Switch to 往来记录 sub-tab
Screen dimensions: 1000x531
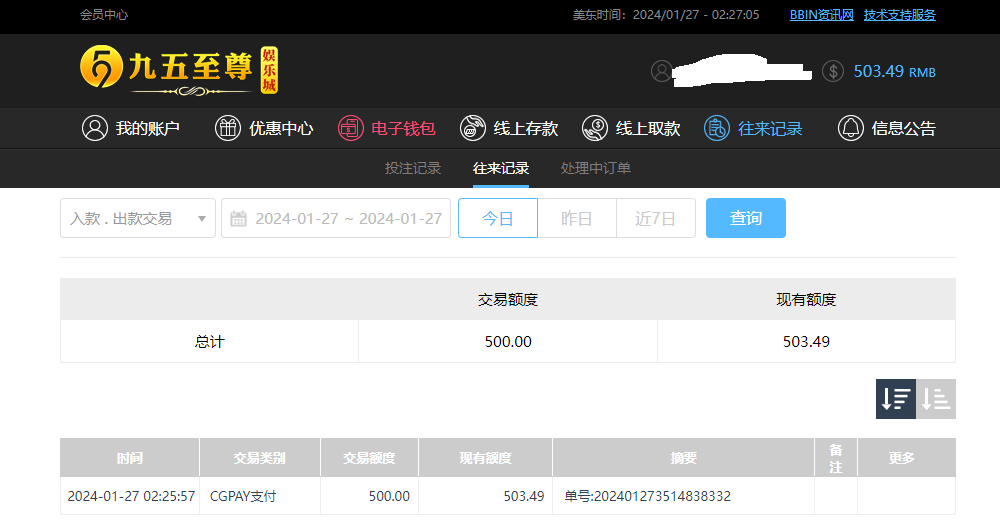click(x=501, y=168)
